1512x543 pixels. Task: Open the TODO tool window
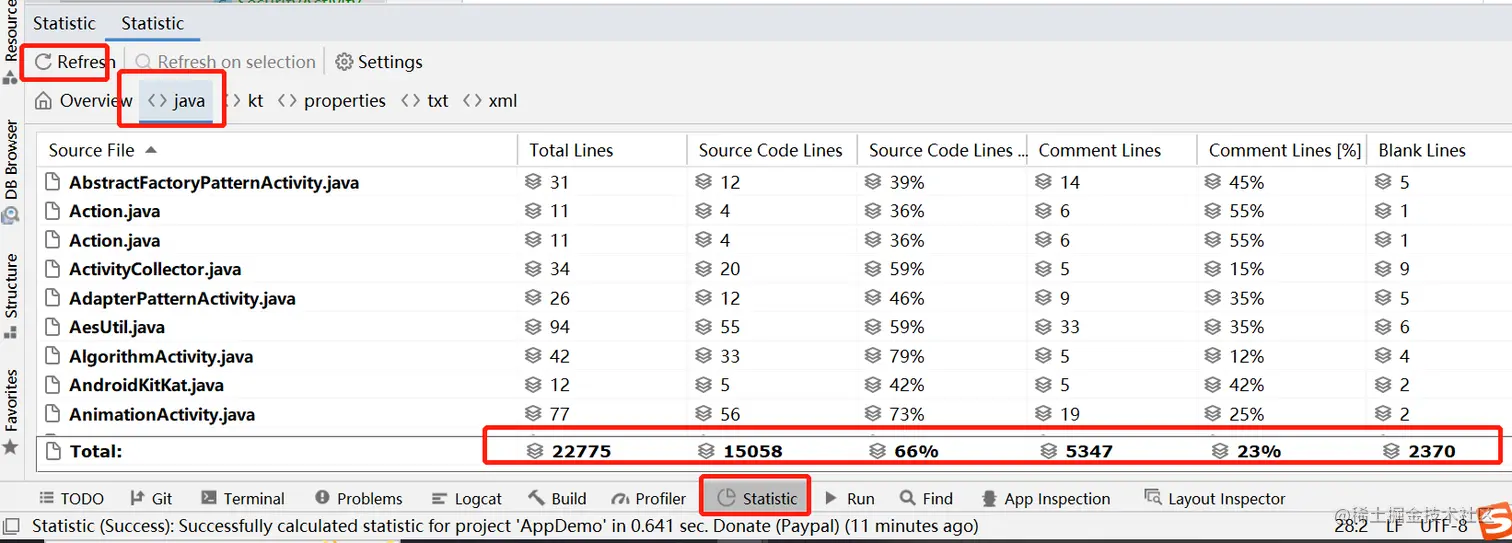[x=71, y=498]
